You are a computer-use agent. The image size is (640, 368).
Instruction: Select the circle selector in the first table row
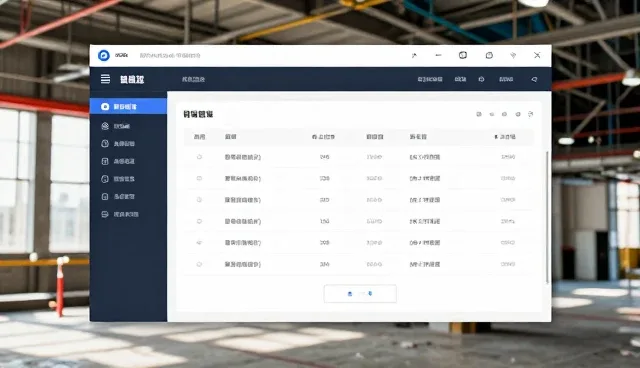click(199, 157)
